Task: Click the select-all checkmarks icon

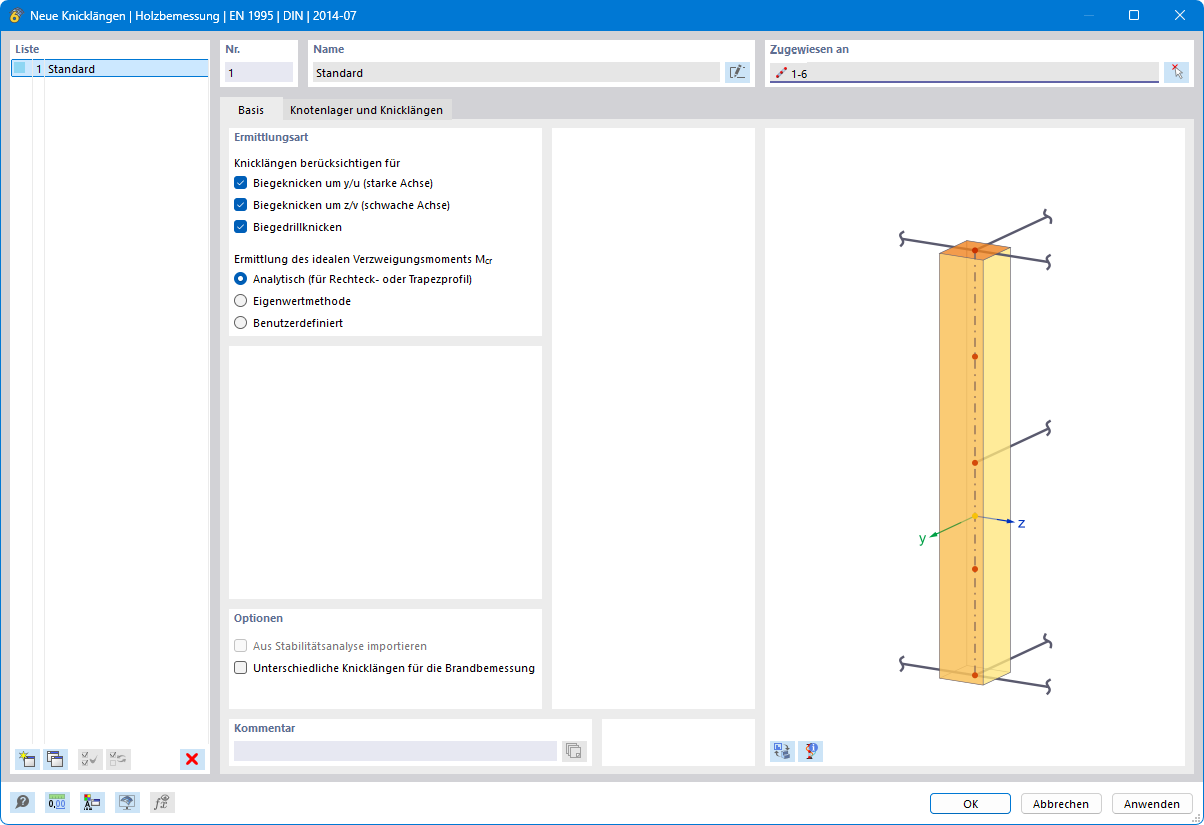Action: coord(90,759)
